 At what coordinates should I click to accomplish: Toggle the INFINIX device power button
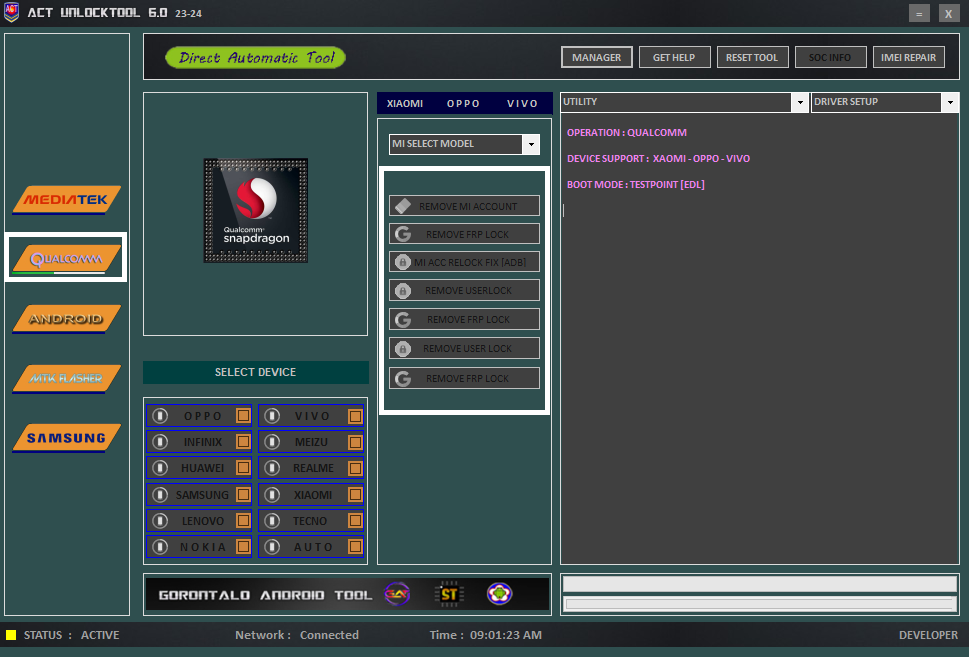[160, 442]
